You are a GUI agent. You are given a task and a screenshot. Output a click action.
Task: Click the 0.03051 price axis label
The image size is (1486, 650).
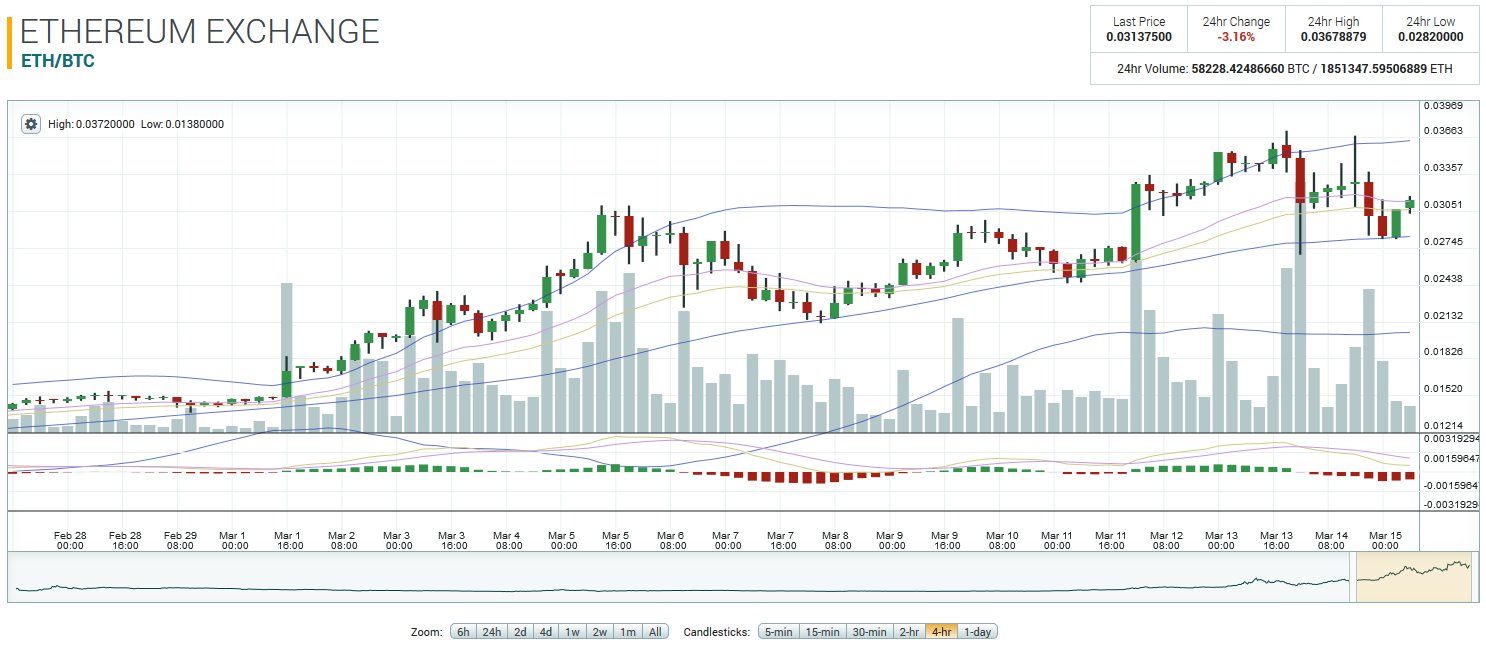1443,205
